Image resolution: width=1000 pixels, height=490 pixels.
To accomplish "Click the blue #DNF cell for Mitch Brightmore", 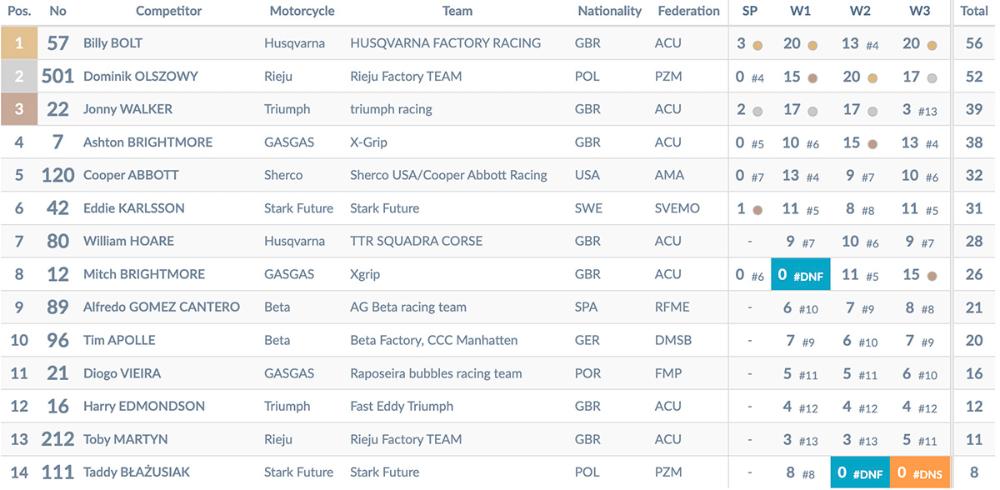I will click(x=800, y=274).
